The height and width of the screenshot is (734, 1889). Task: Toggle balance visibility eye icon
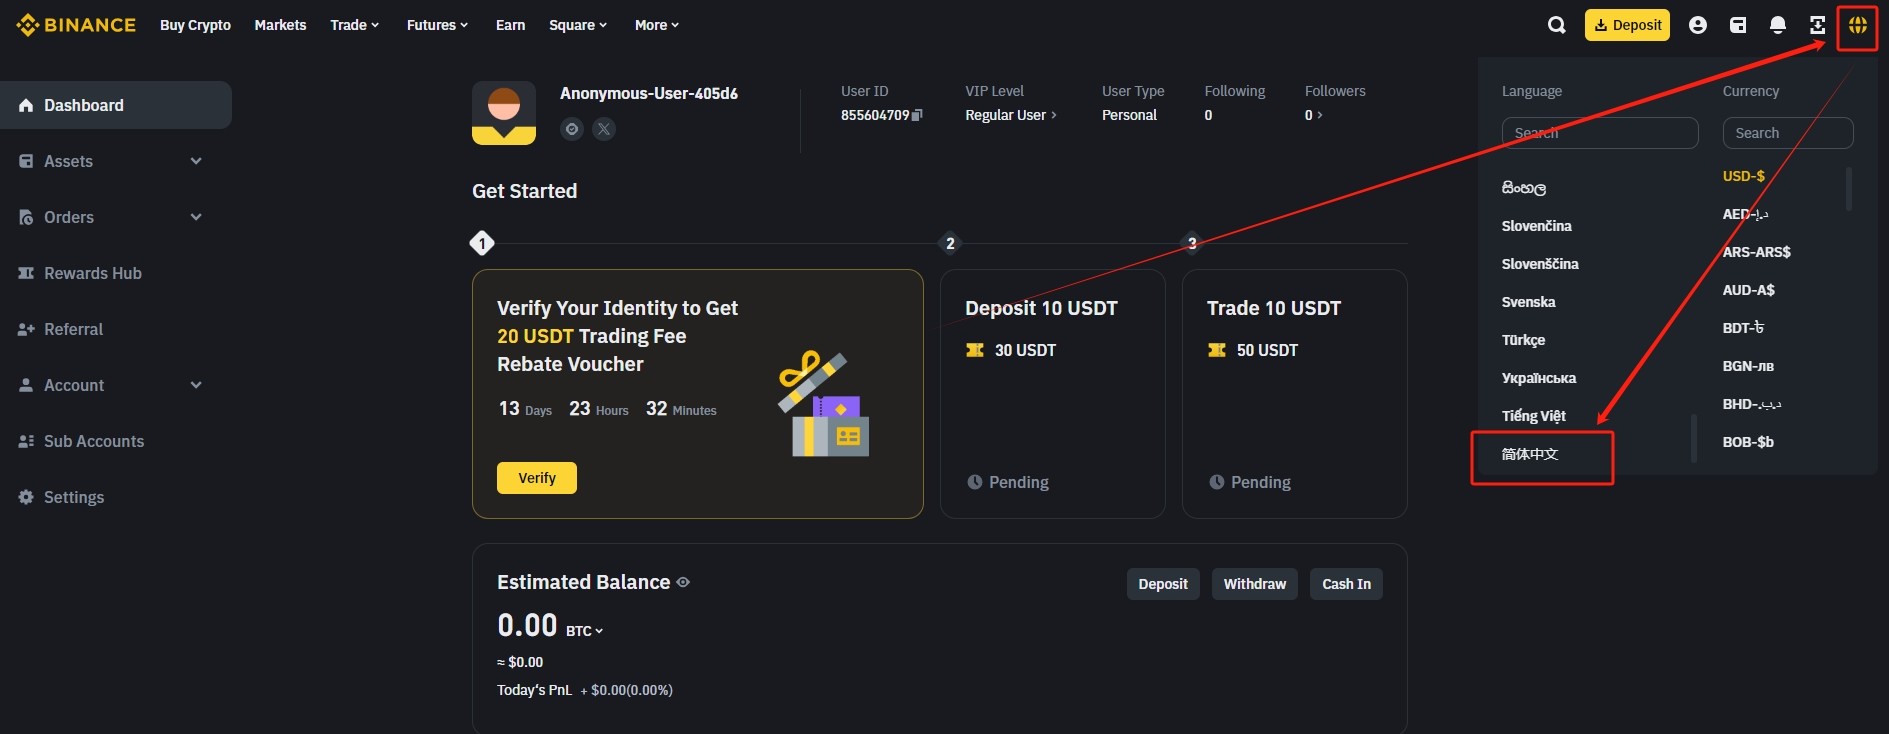(x=683, y=582)
